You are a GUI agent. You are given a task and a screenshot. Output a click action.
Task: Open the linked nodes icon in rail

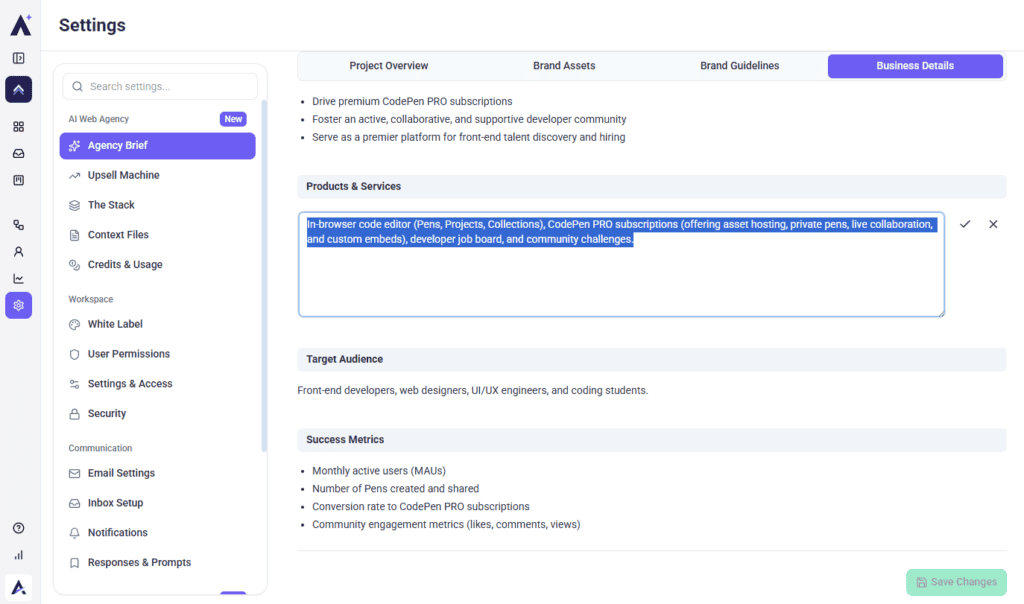[x=18, y=225]
